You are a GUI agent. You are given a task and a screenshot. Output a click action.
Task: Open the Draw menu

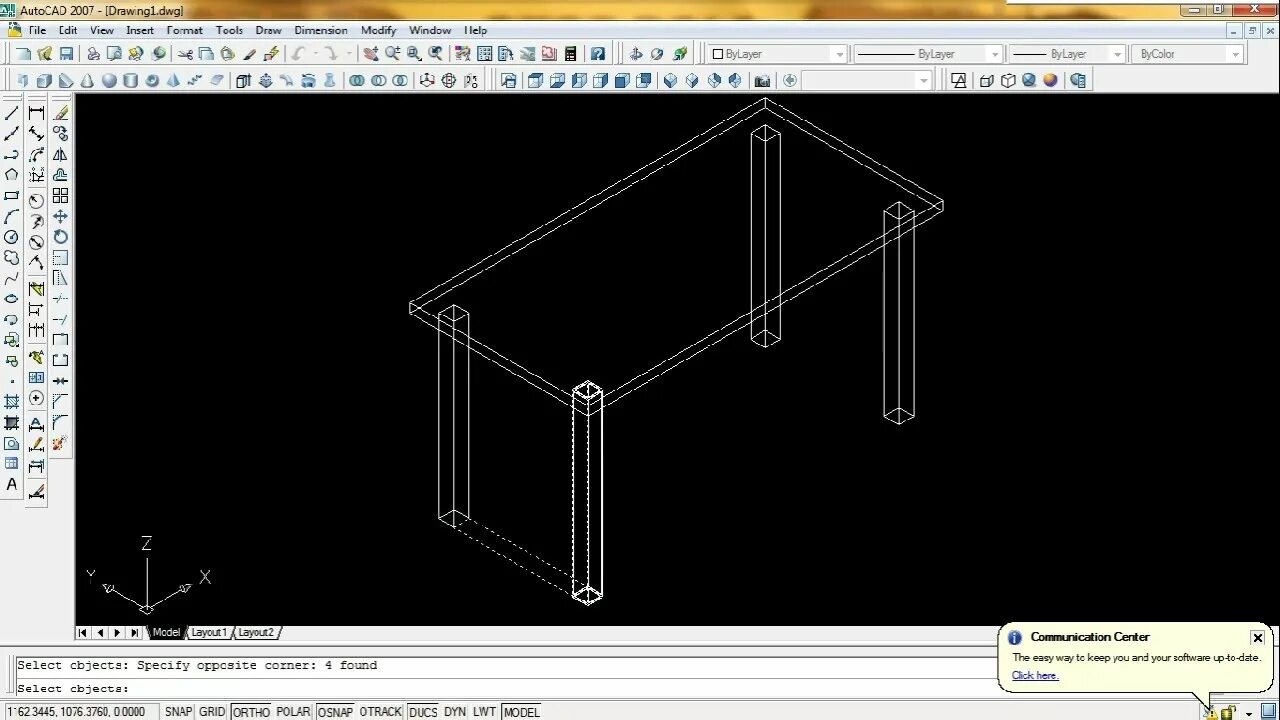[268, 30]
